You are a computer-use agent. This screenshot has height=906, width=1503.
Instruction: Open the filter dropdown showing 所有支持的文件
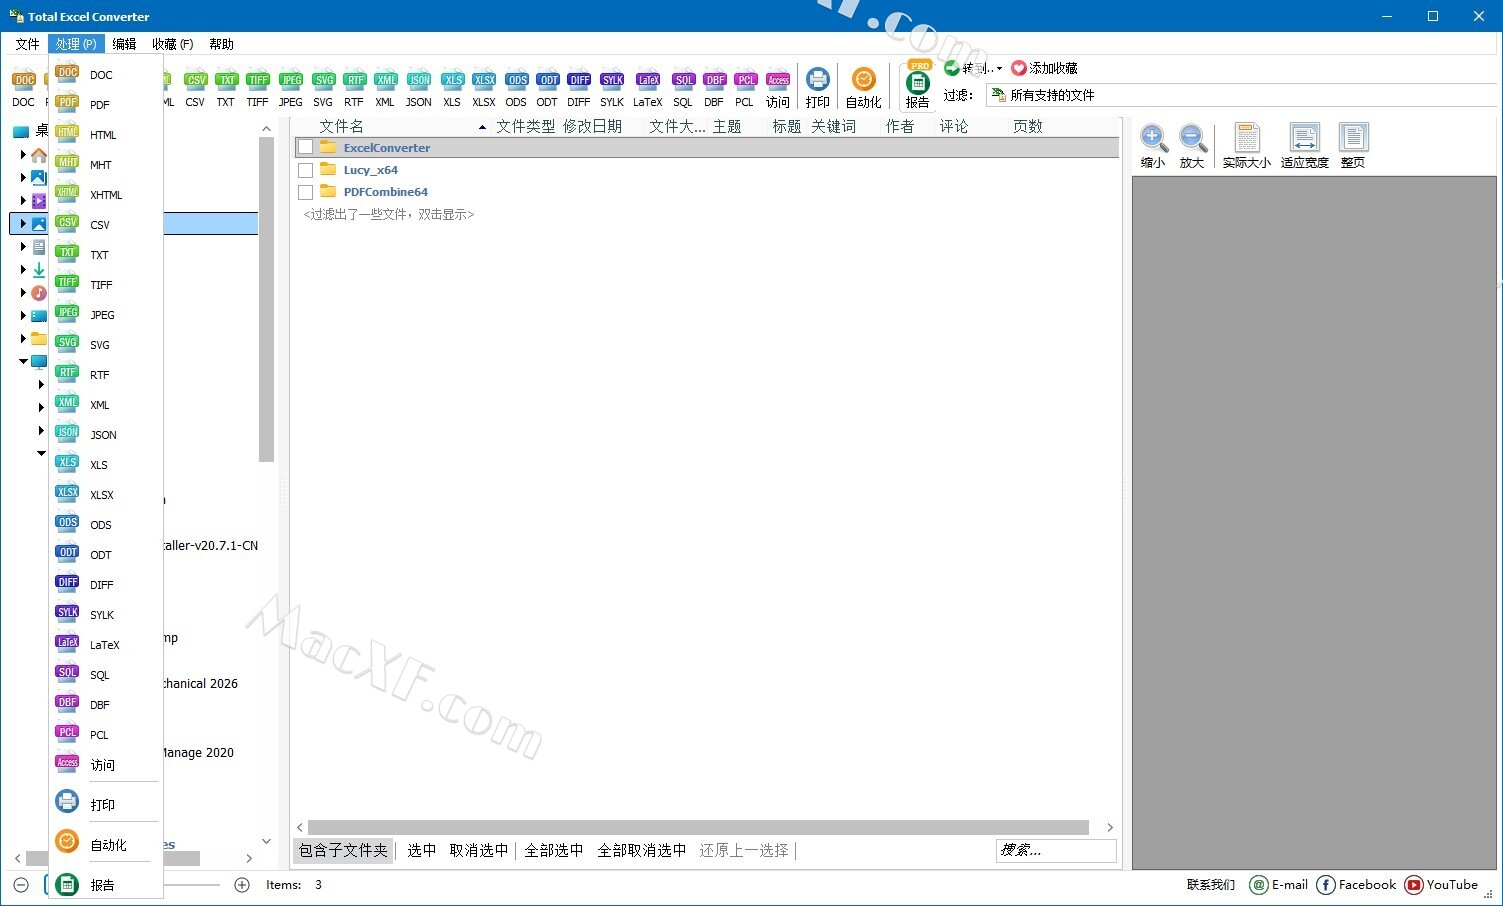coord(1050,95)
